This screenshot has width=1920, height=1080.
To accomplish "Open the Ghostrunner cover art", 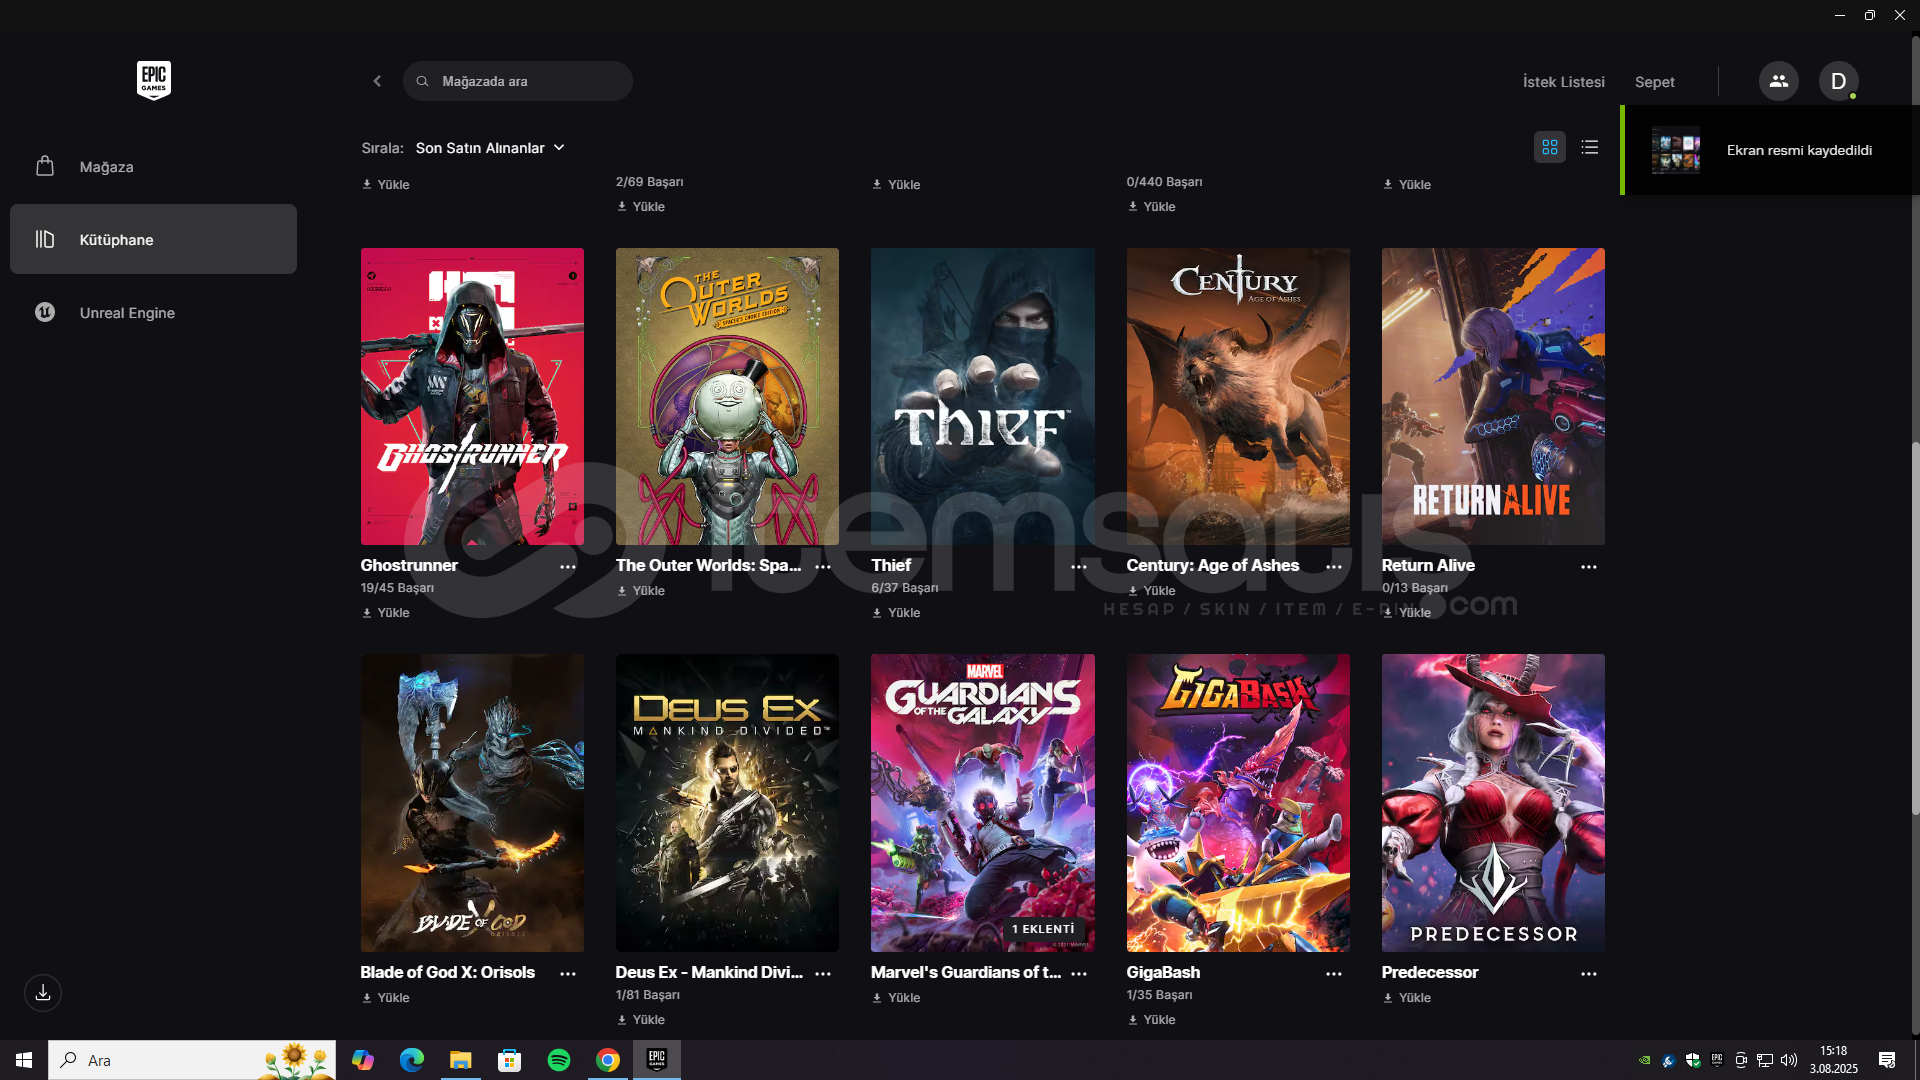I will pyautogui.click(x=472, y=397).
